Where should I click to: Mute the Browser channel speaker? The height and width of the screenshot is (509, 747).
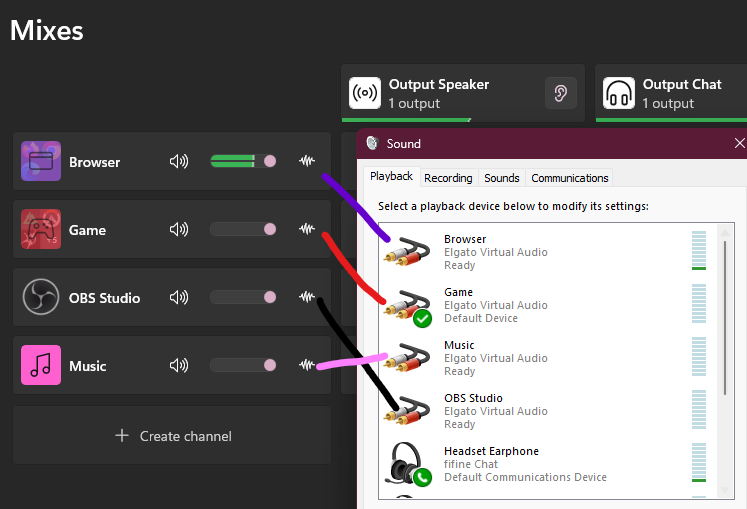[179, 162]
